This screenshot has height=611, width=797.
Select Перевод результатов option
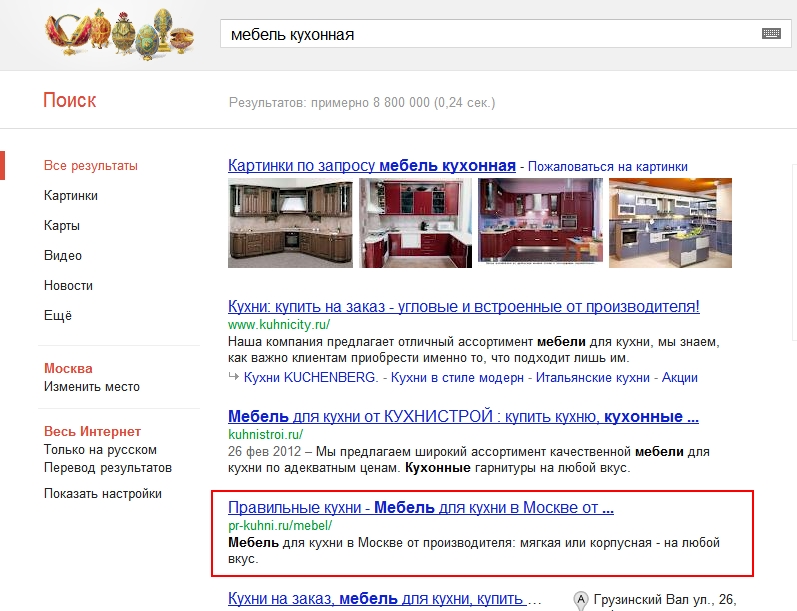108,468
